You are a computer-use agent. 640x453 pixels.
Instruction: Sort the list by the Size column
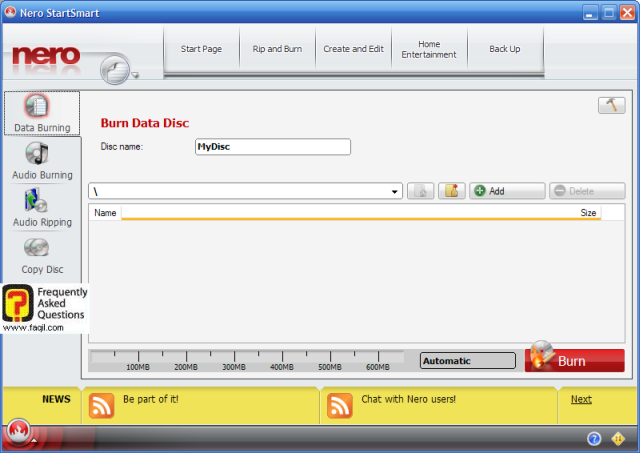coord(588,213)
